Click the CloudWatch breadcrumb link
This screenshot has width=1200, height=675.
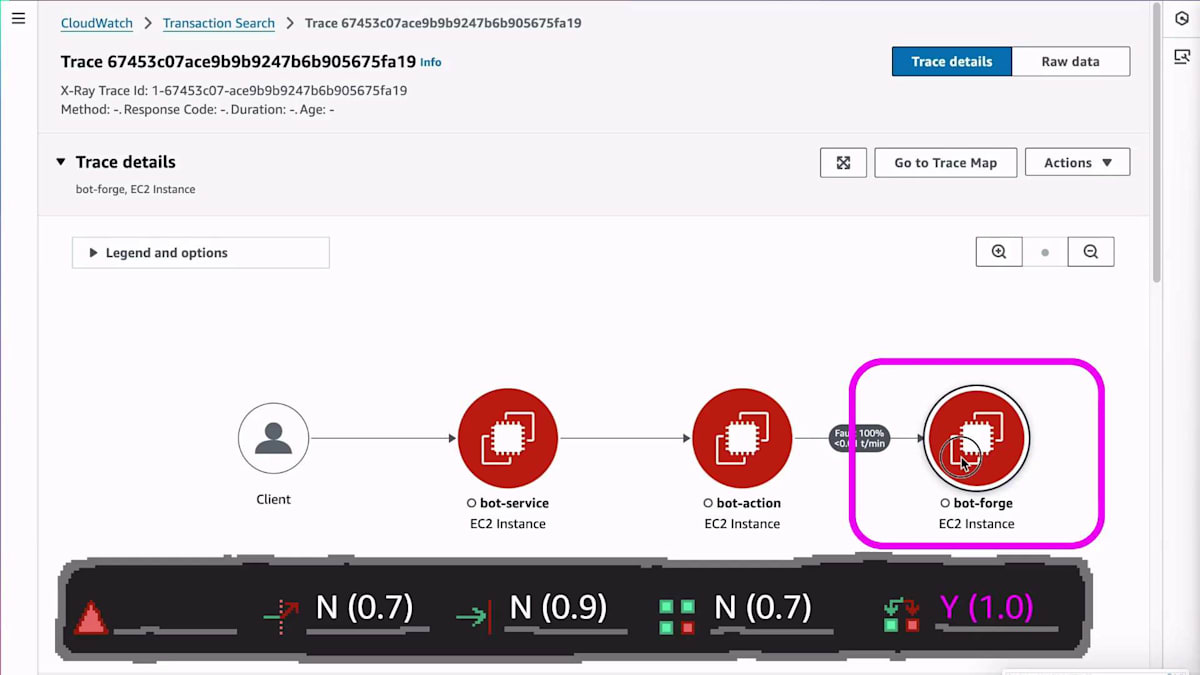tap(97, 23)
